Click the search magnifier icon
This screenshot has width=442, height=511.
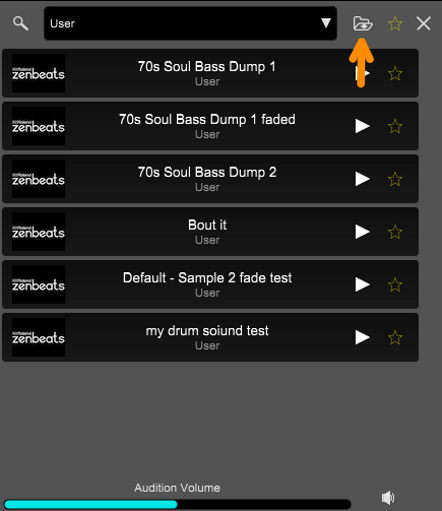tap(20, 23)
